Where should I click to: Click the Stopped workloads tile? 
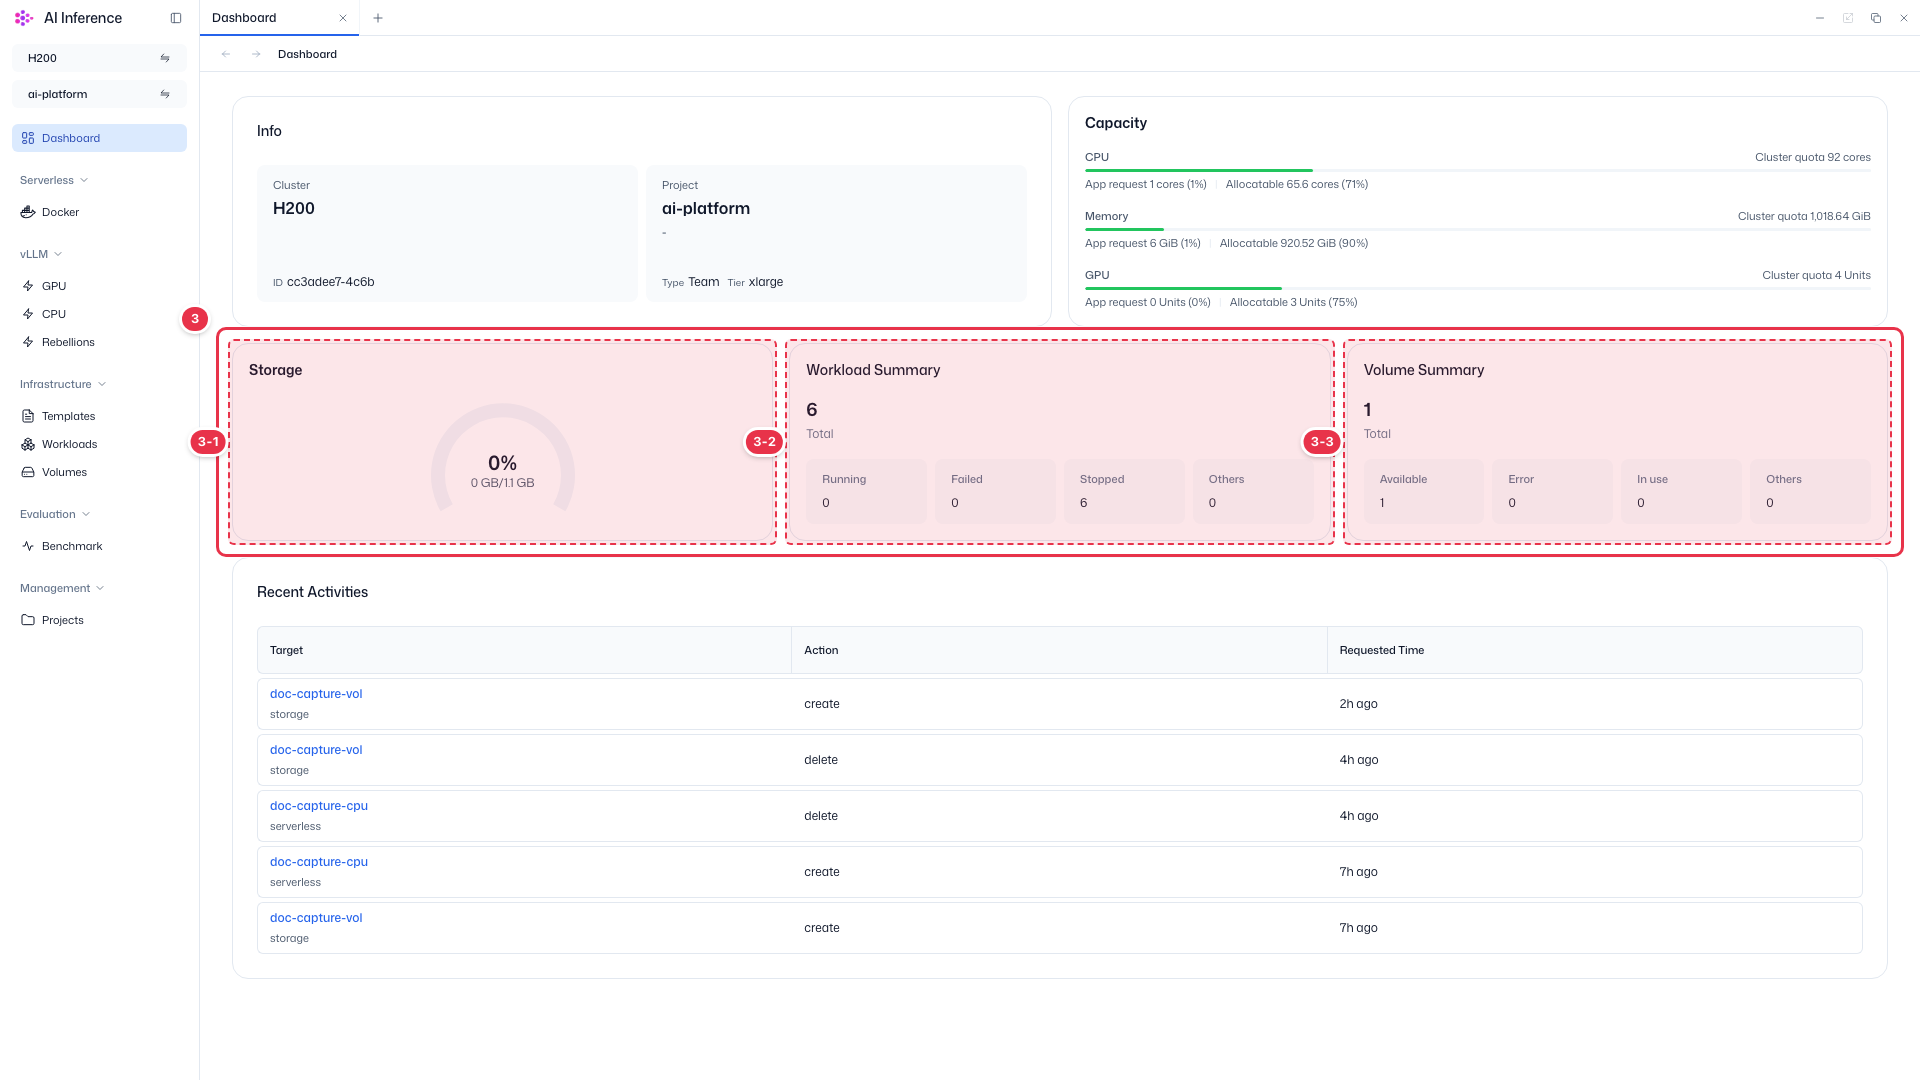click(1124, 491)
